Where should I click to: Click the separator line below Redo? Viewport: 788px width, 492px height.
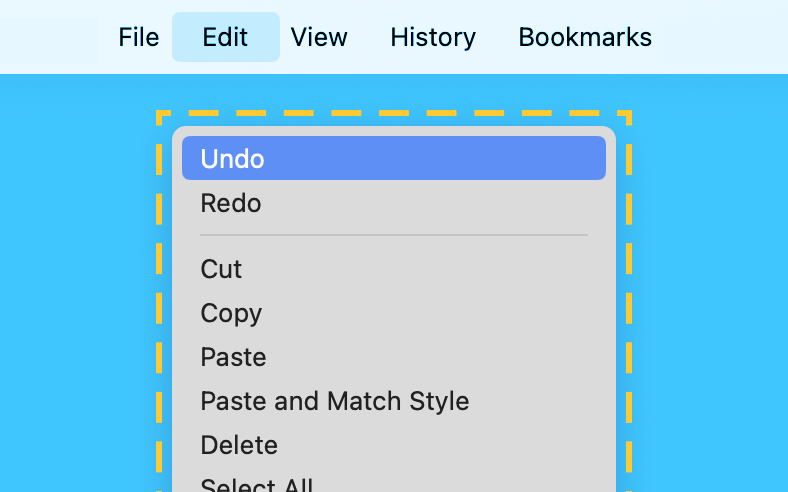coord(393,235)
